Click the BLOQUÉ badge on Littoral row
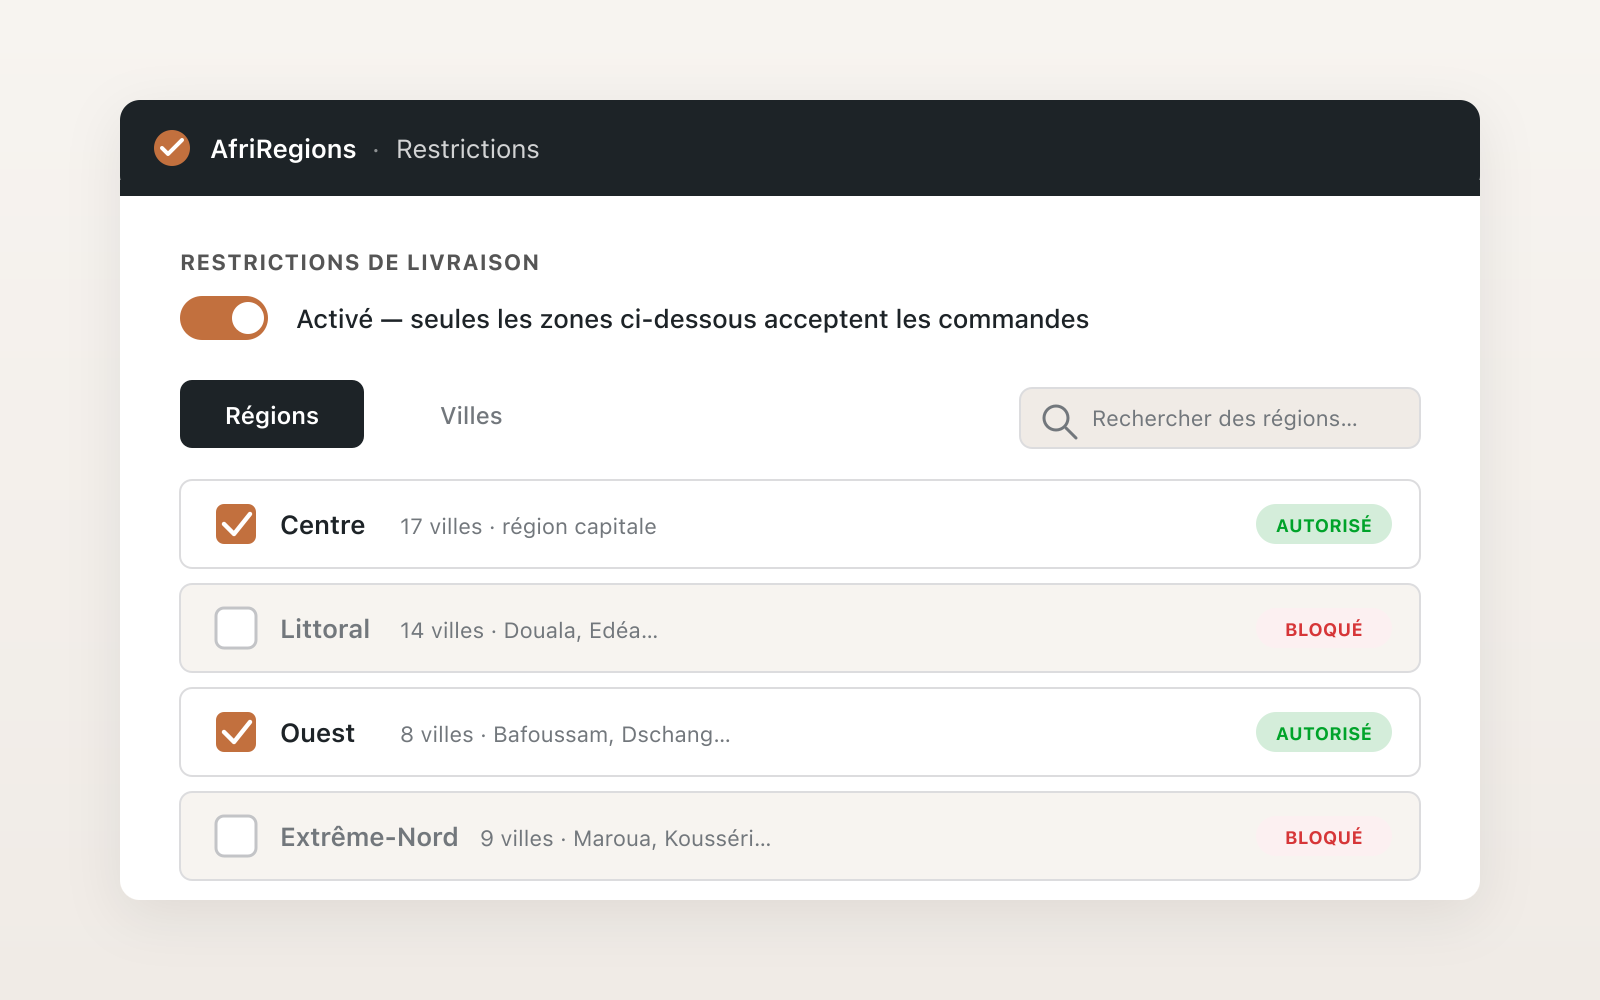The image size is (1600, 1000). point(1324,628)
